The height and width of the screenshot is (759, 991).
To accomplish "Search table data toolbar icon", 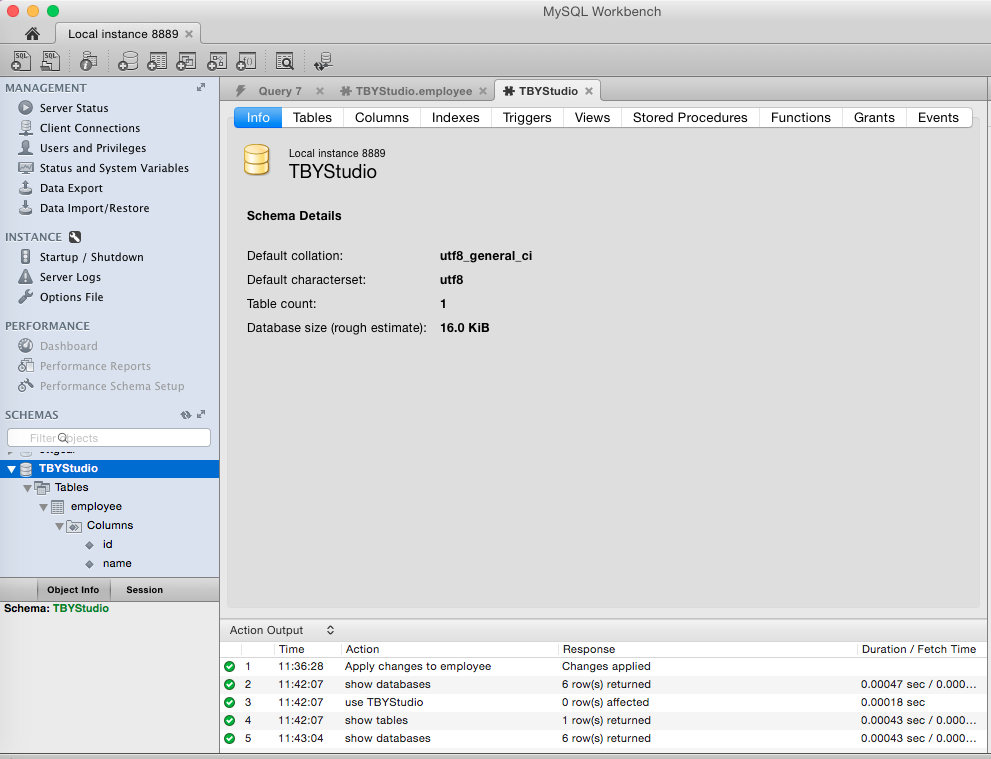I will (x=284, y=61).
